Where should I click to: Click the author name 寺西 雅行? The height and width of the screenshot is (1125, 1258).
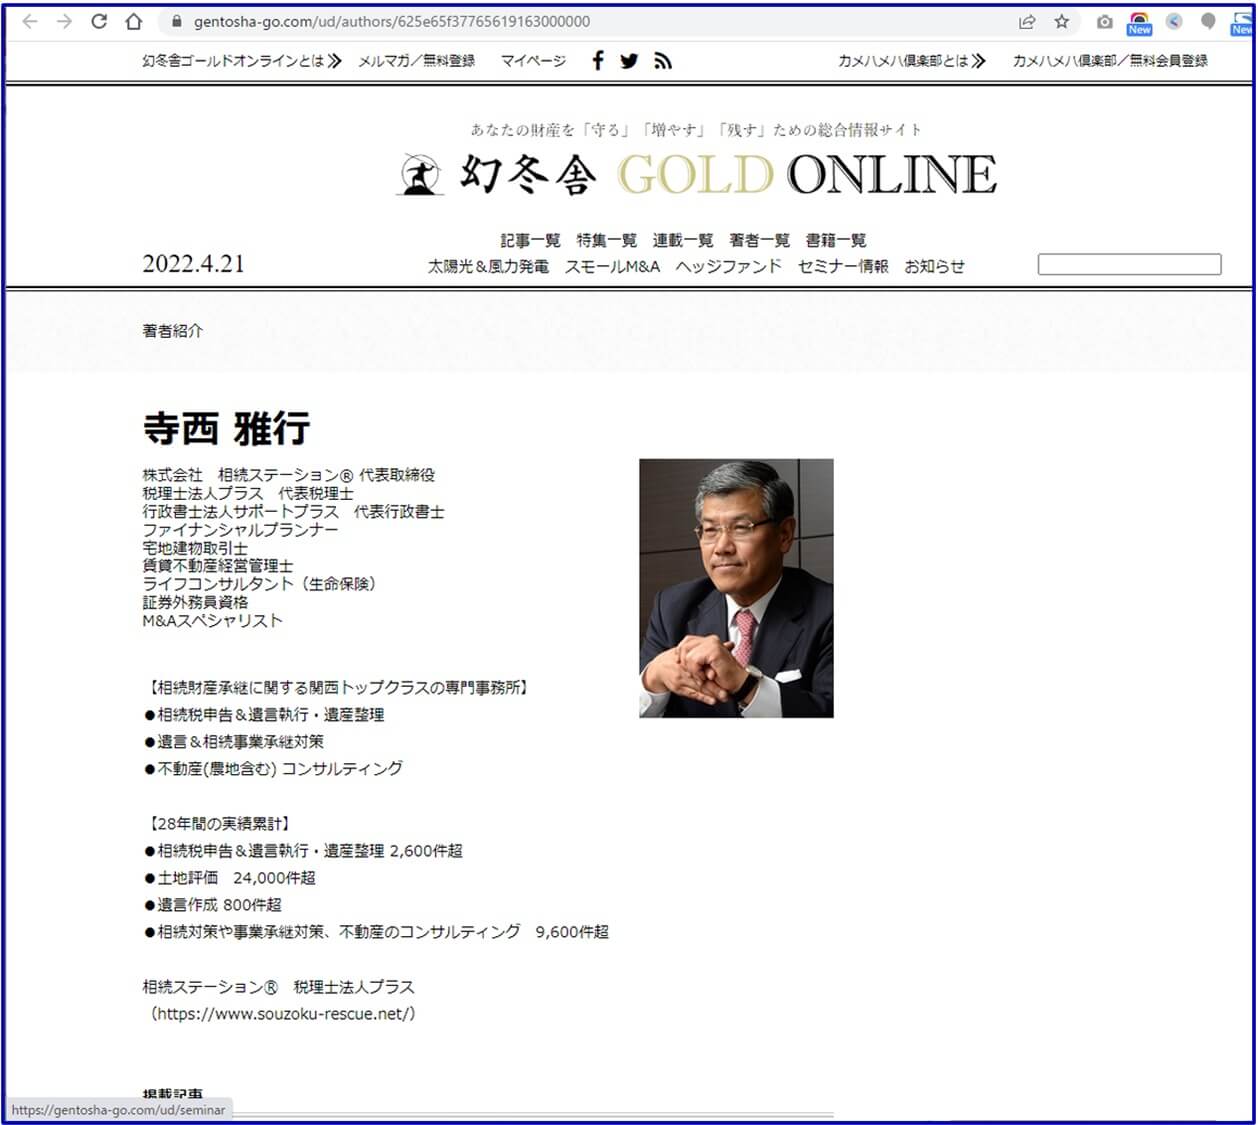pos(226,428)
